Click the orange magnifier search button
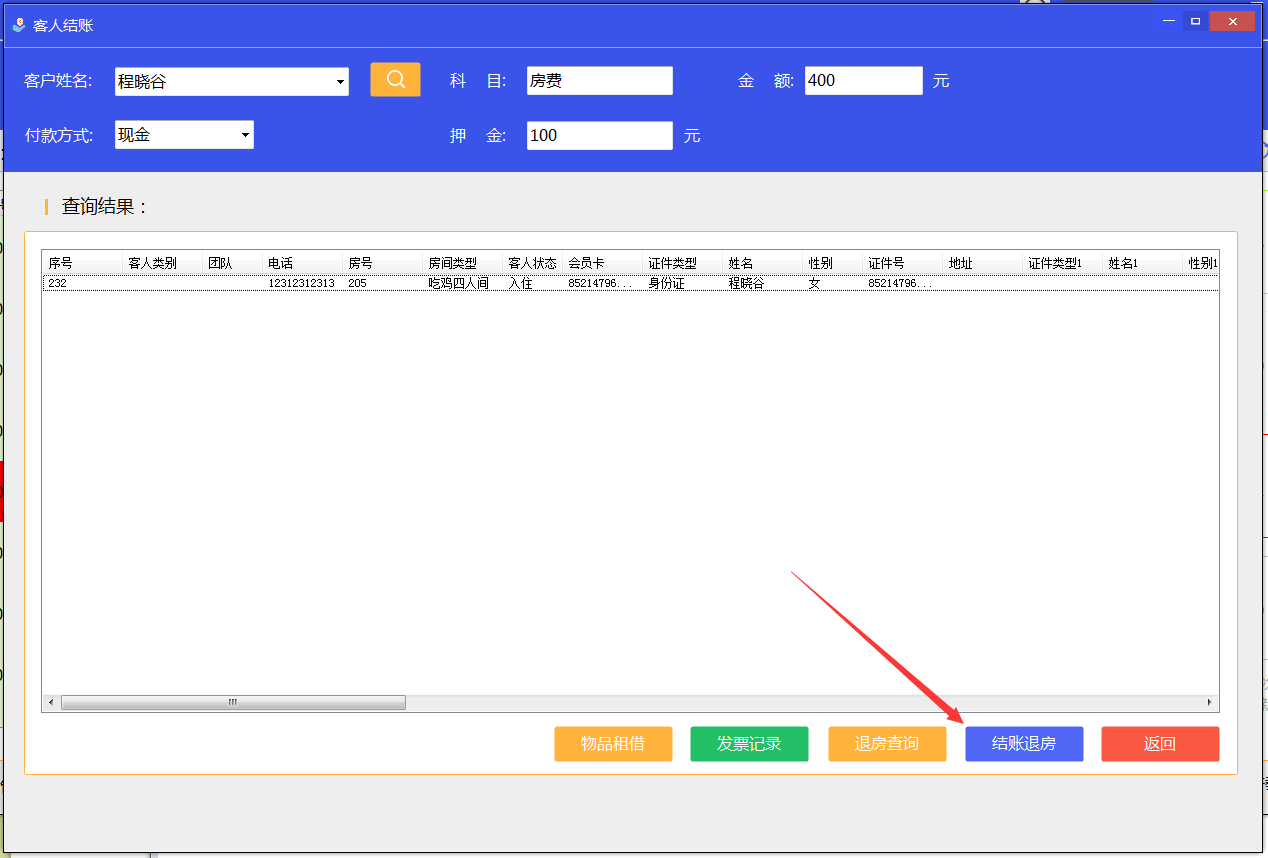Screen dimensions: 1268x858 395,80
